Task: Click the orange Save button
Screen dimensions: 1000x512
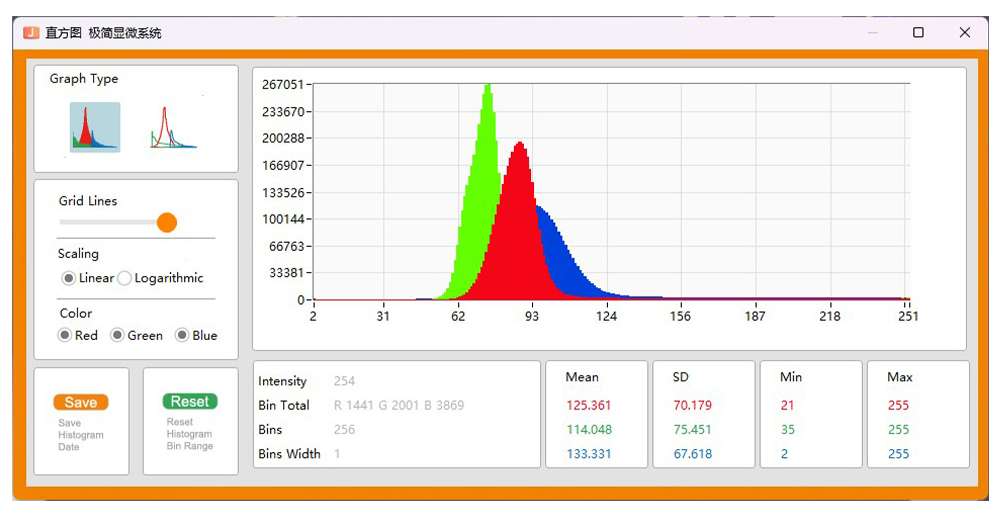Action: 81,402
